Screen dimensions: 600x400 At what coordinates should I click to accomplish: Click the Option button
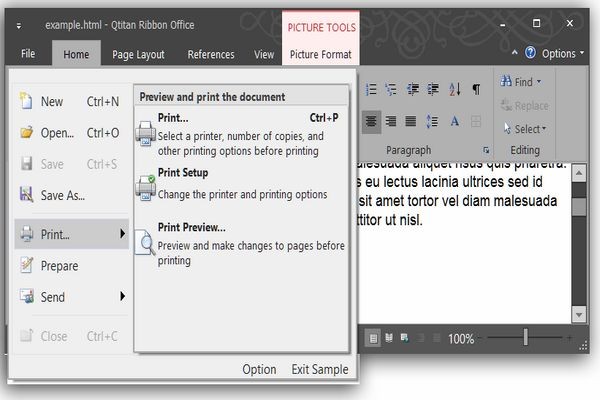259,369
